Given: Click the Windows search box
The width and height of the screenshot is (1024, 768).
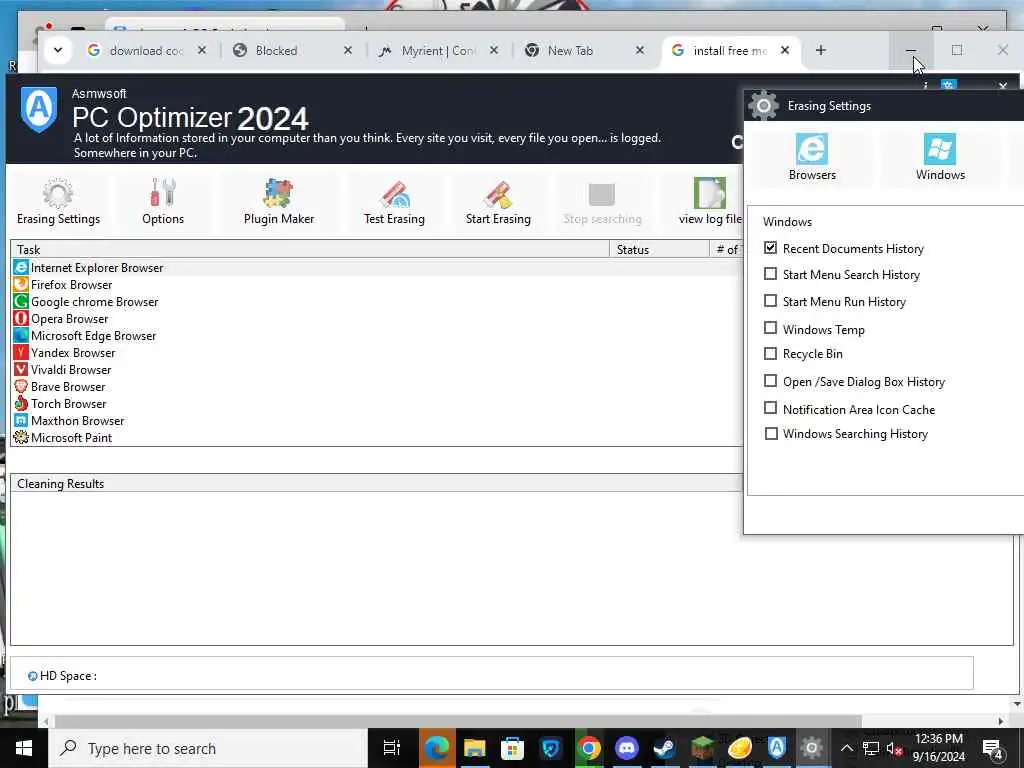Looking at the screenshot, I should coord(208,748).
